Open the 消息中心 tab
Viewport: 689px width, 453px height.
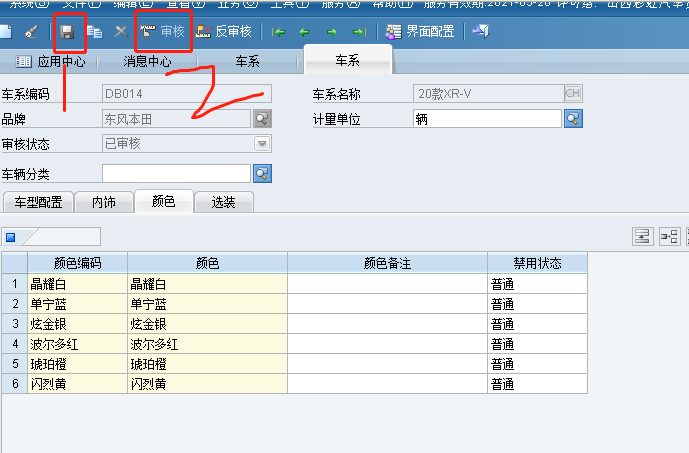point(146,62)
